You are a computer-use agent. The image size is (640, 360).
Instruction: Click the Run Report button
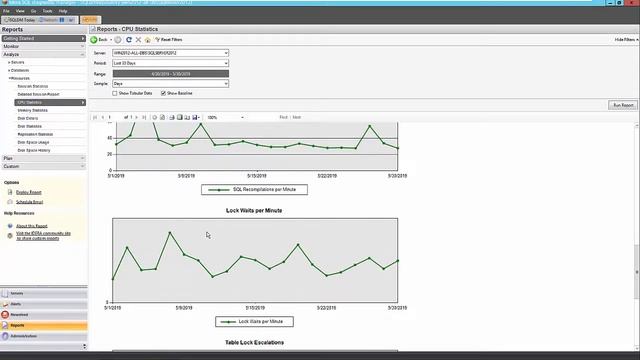click(623, 105)
